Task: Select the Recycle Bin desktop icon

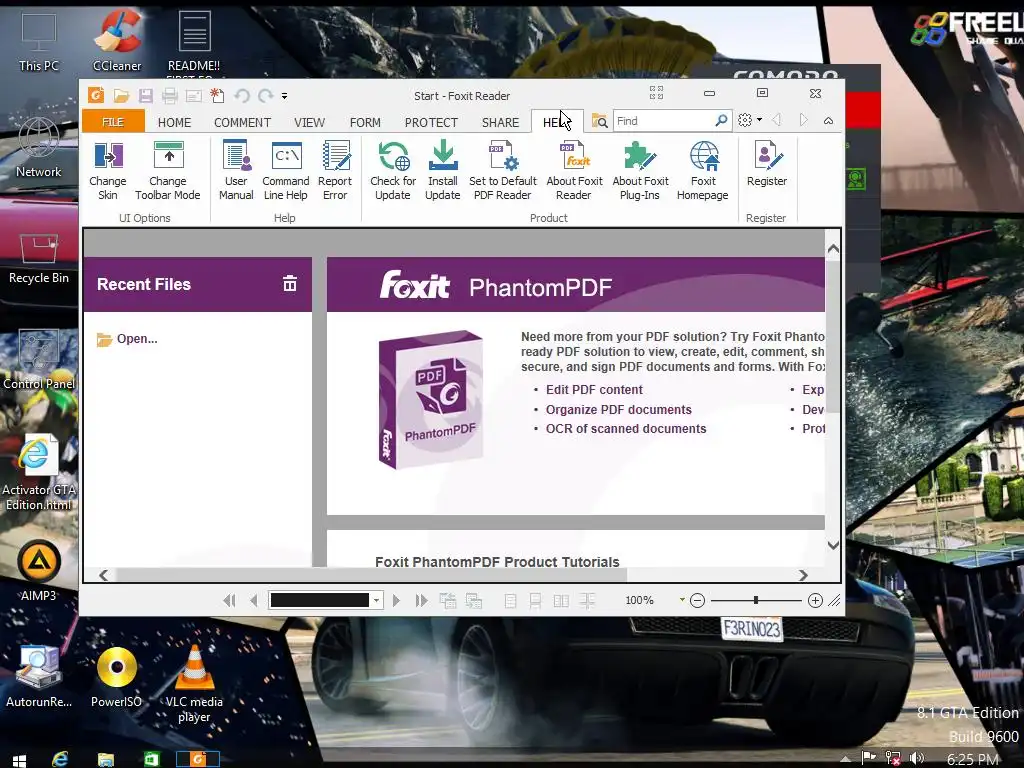Action: (39, 257)
